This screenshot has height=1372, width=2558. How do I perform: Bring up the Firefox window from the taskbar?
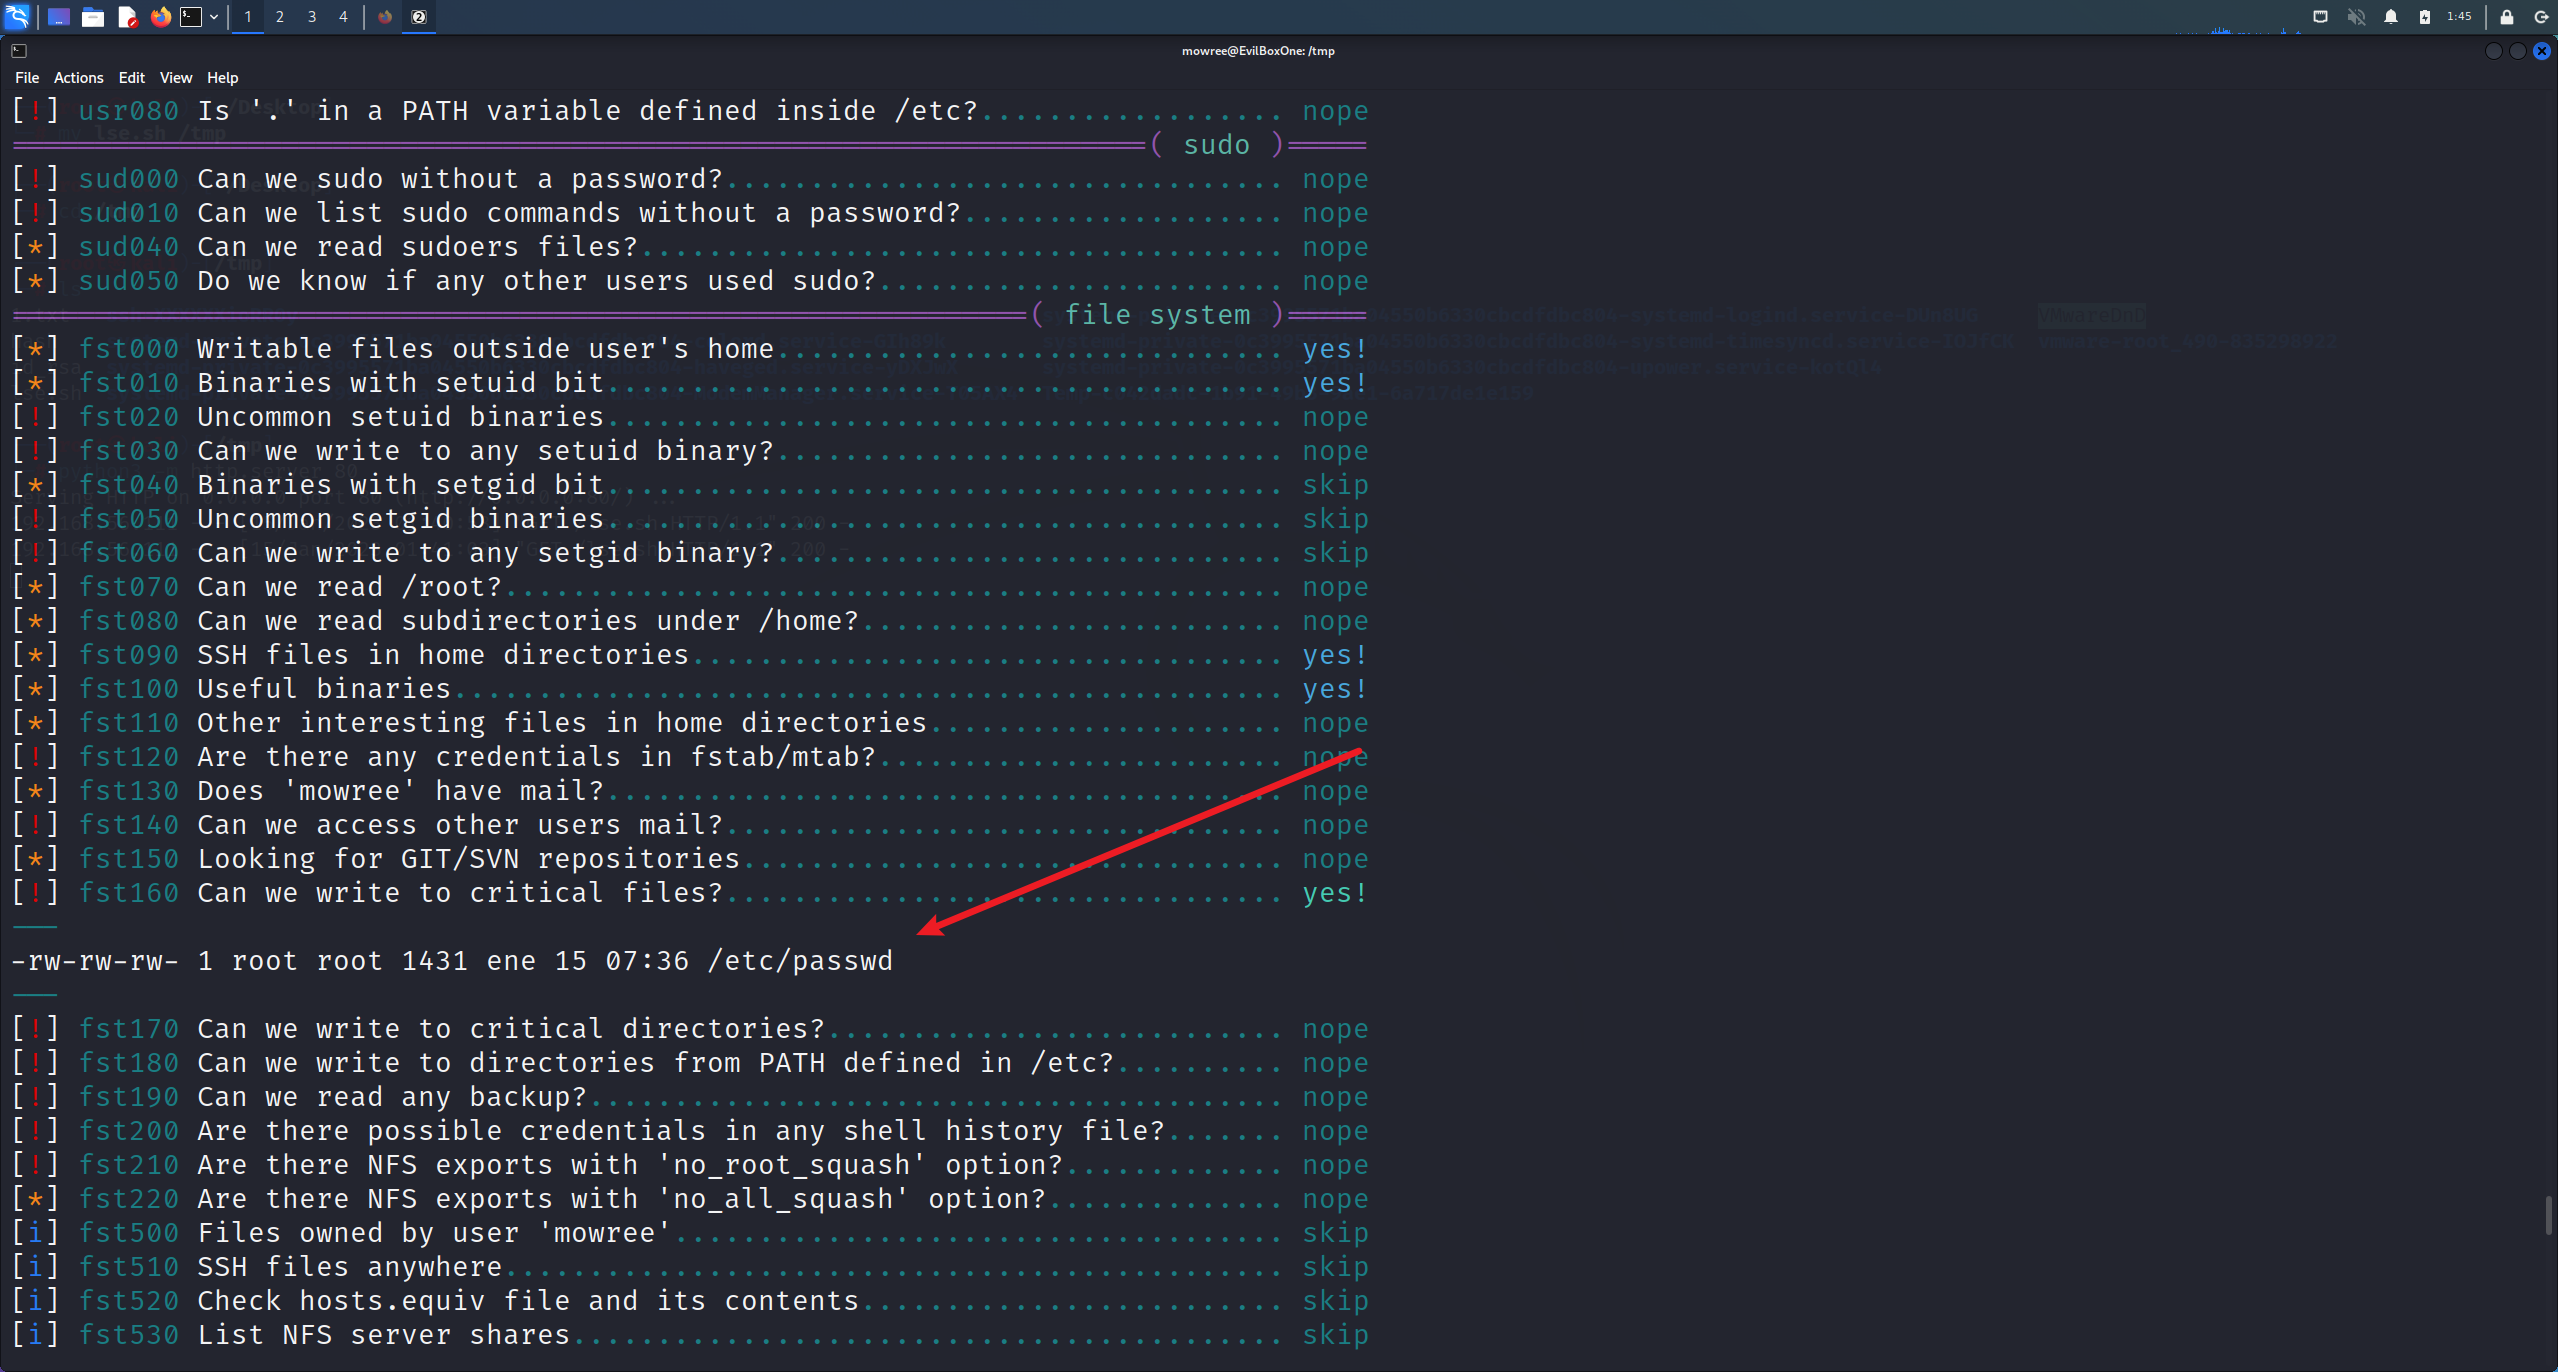pyautogui.click(x=385, y=17)
